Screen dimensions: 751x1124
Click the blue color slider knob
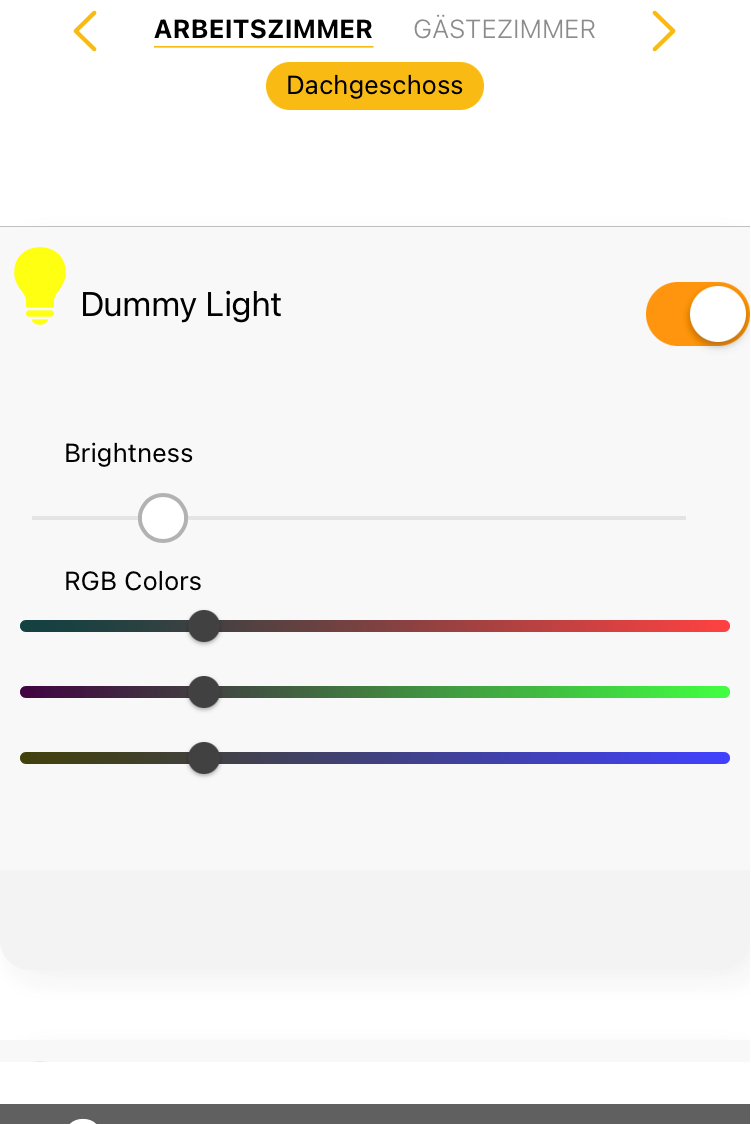click(x=204, y=758)
